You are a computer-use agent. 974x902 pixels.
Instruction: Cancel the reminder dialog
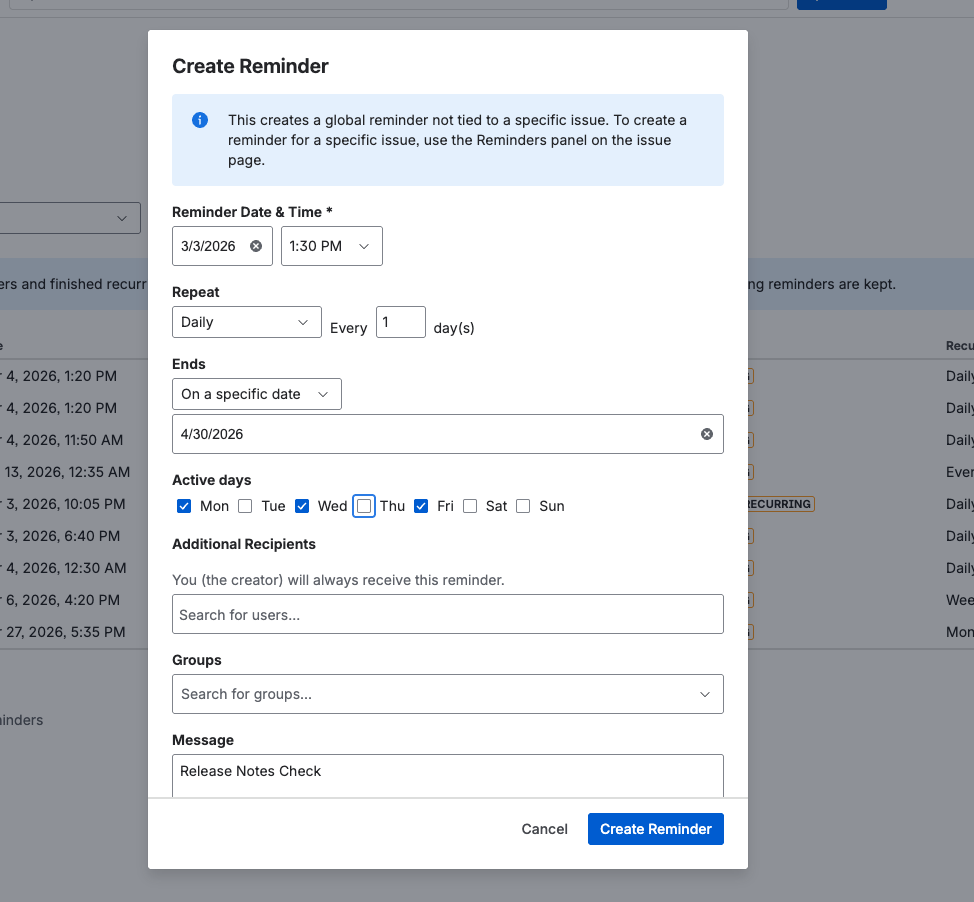[x=544, y=829]
